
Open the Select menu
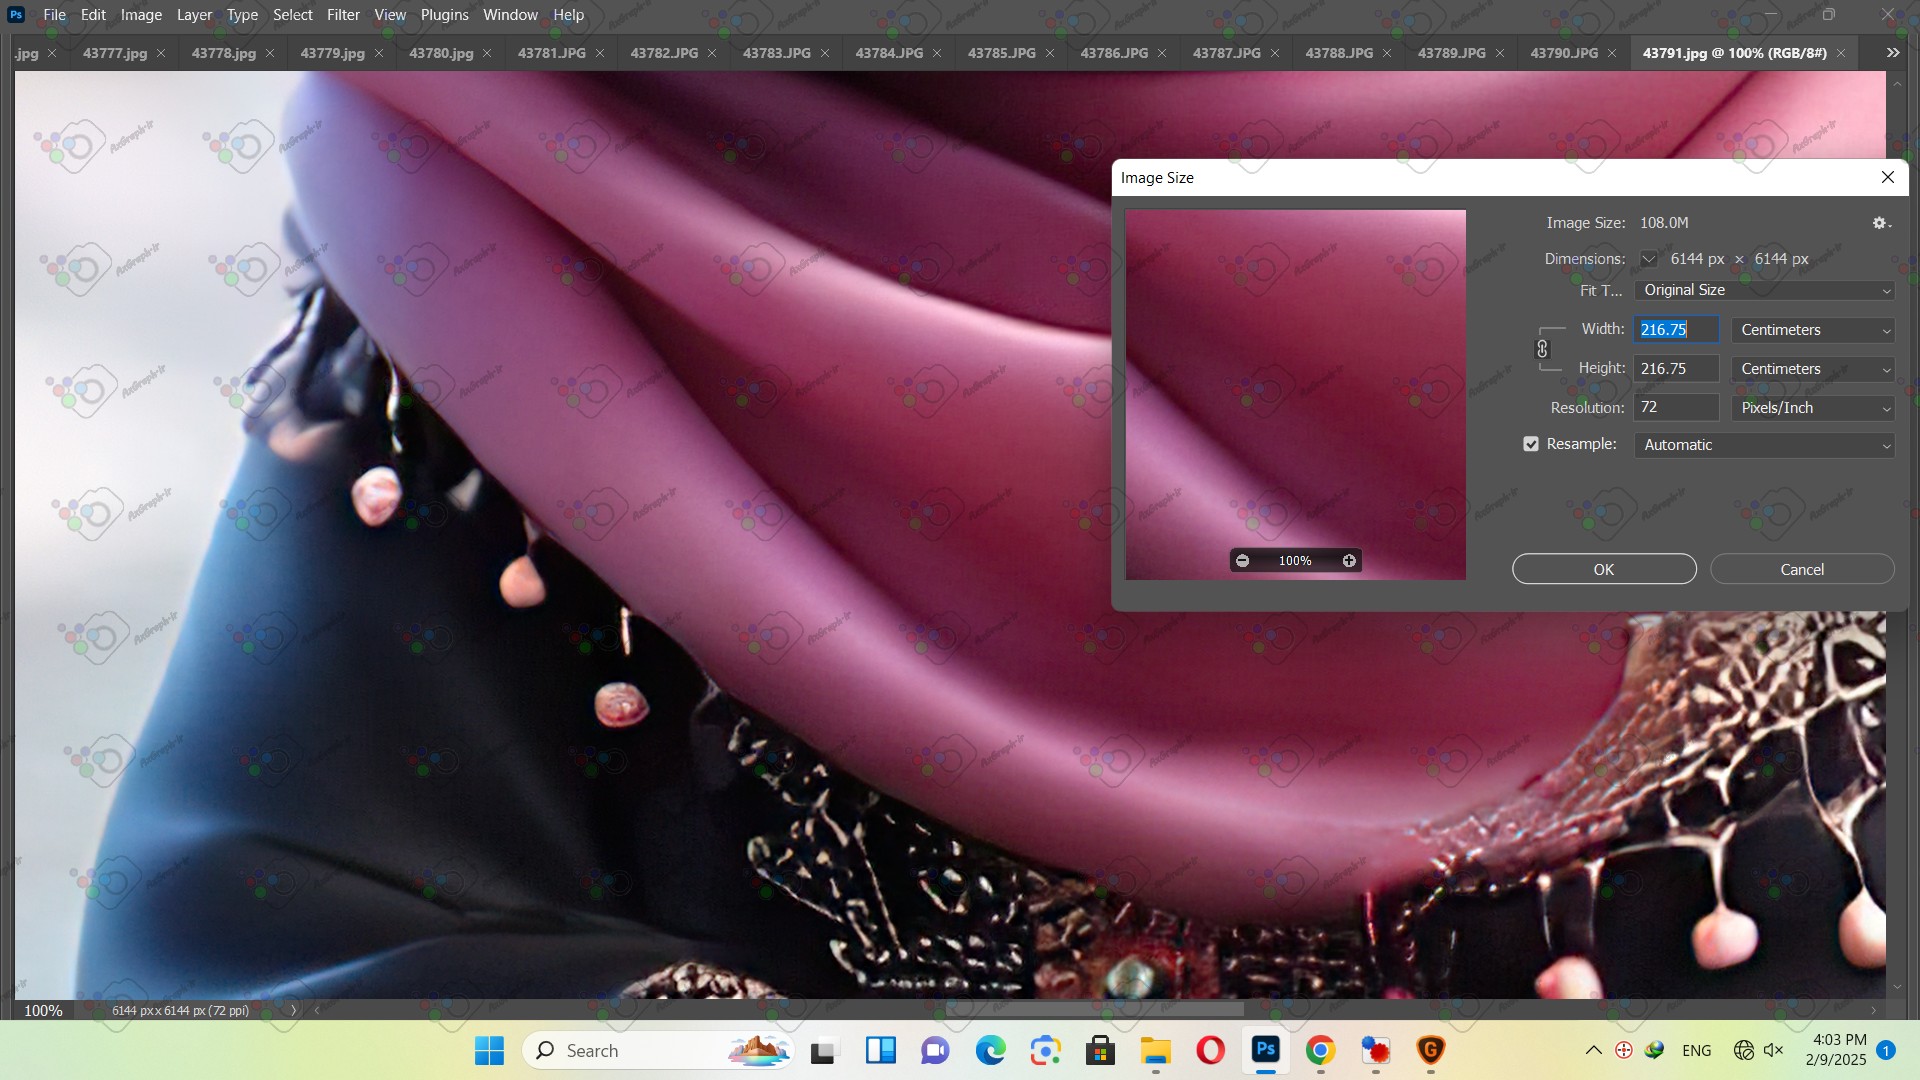293,15
